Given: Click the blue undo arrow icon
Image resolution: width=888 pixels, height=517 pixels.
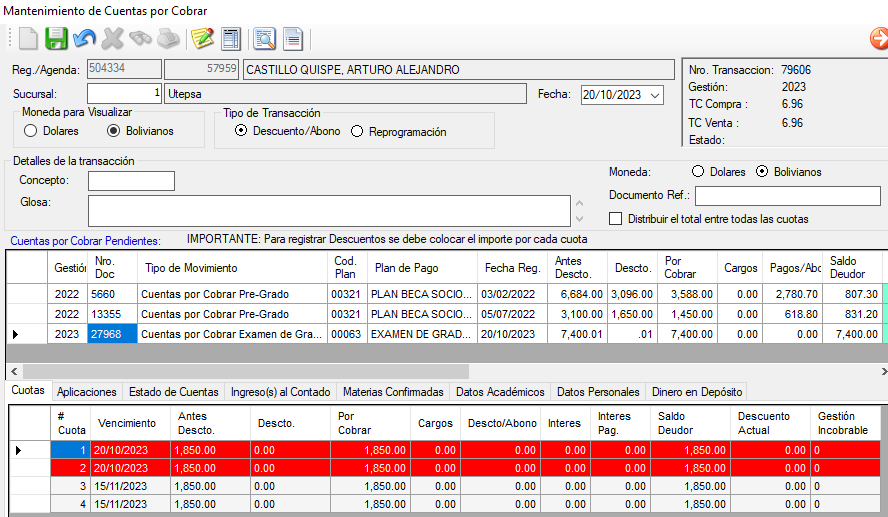Looking at the screenshot, I should (x=84, y=39).
